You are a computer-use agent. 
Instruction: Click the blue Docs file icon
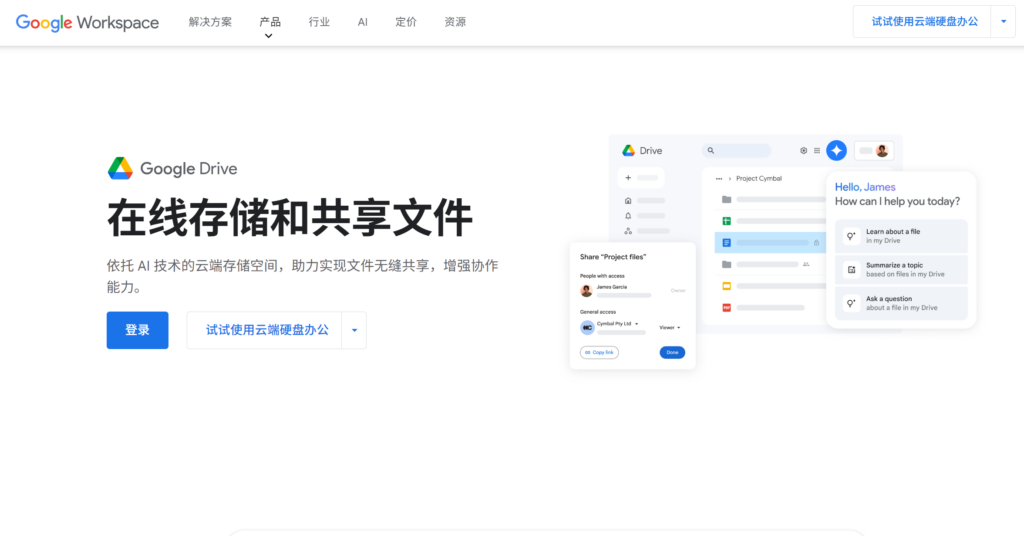click(x=727, y=242)
